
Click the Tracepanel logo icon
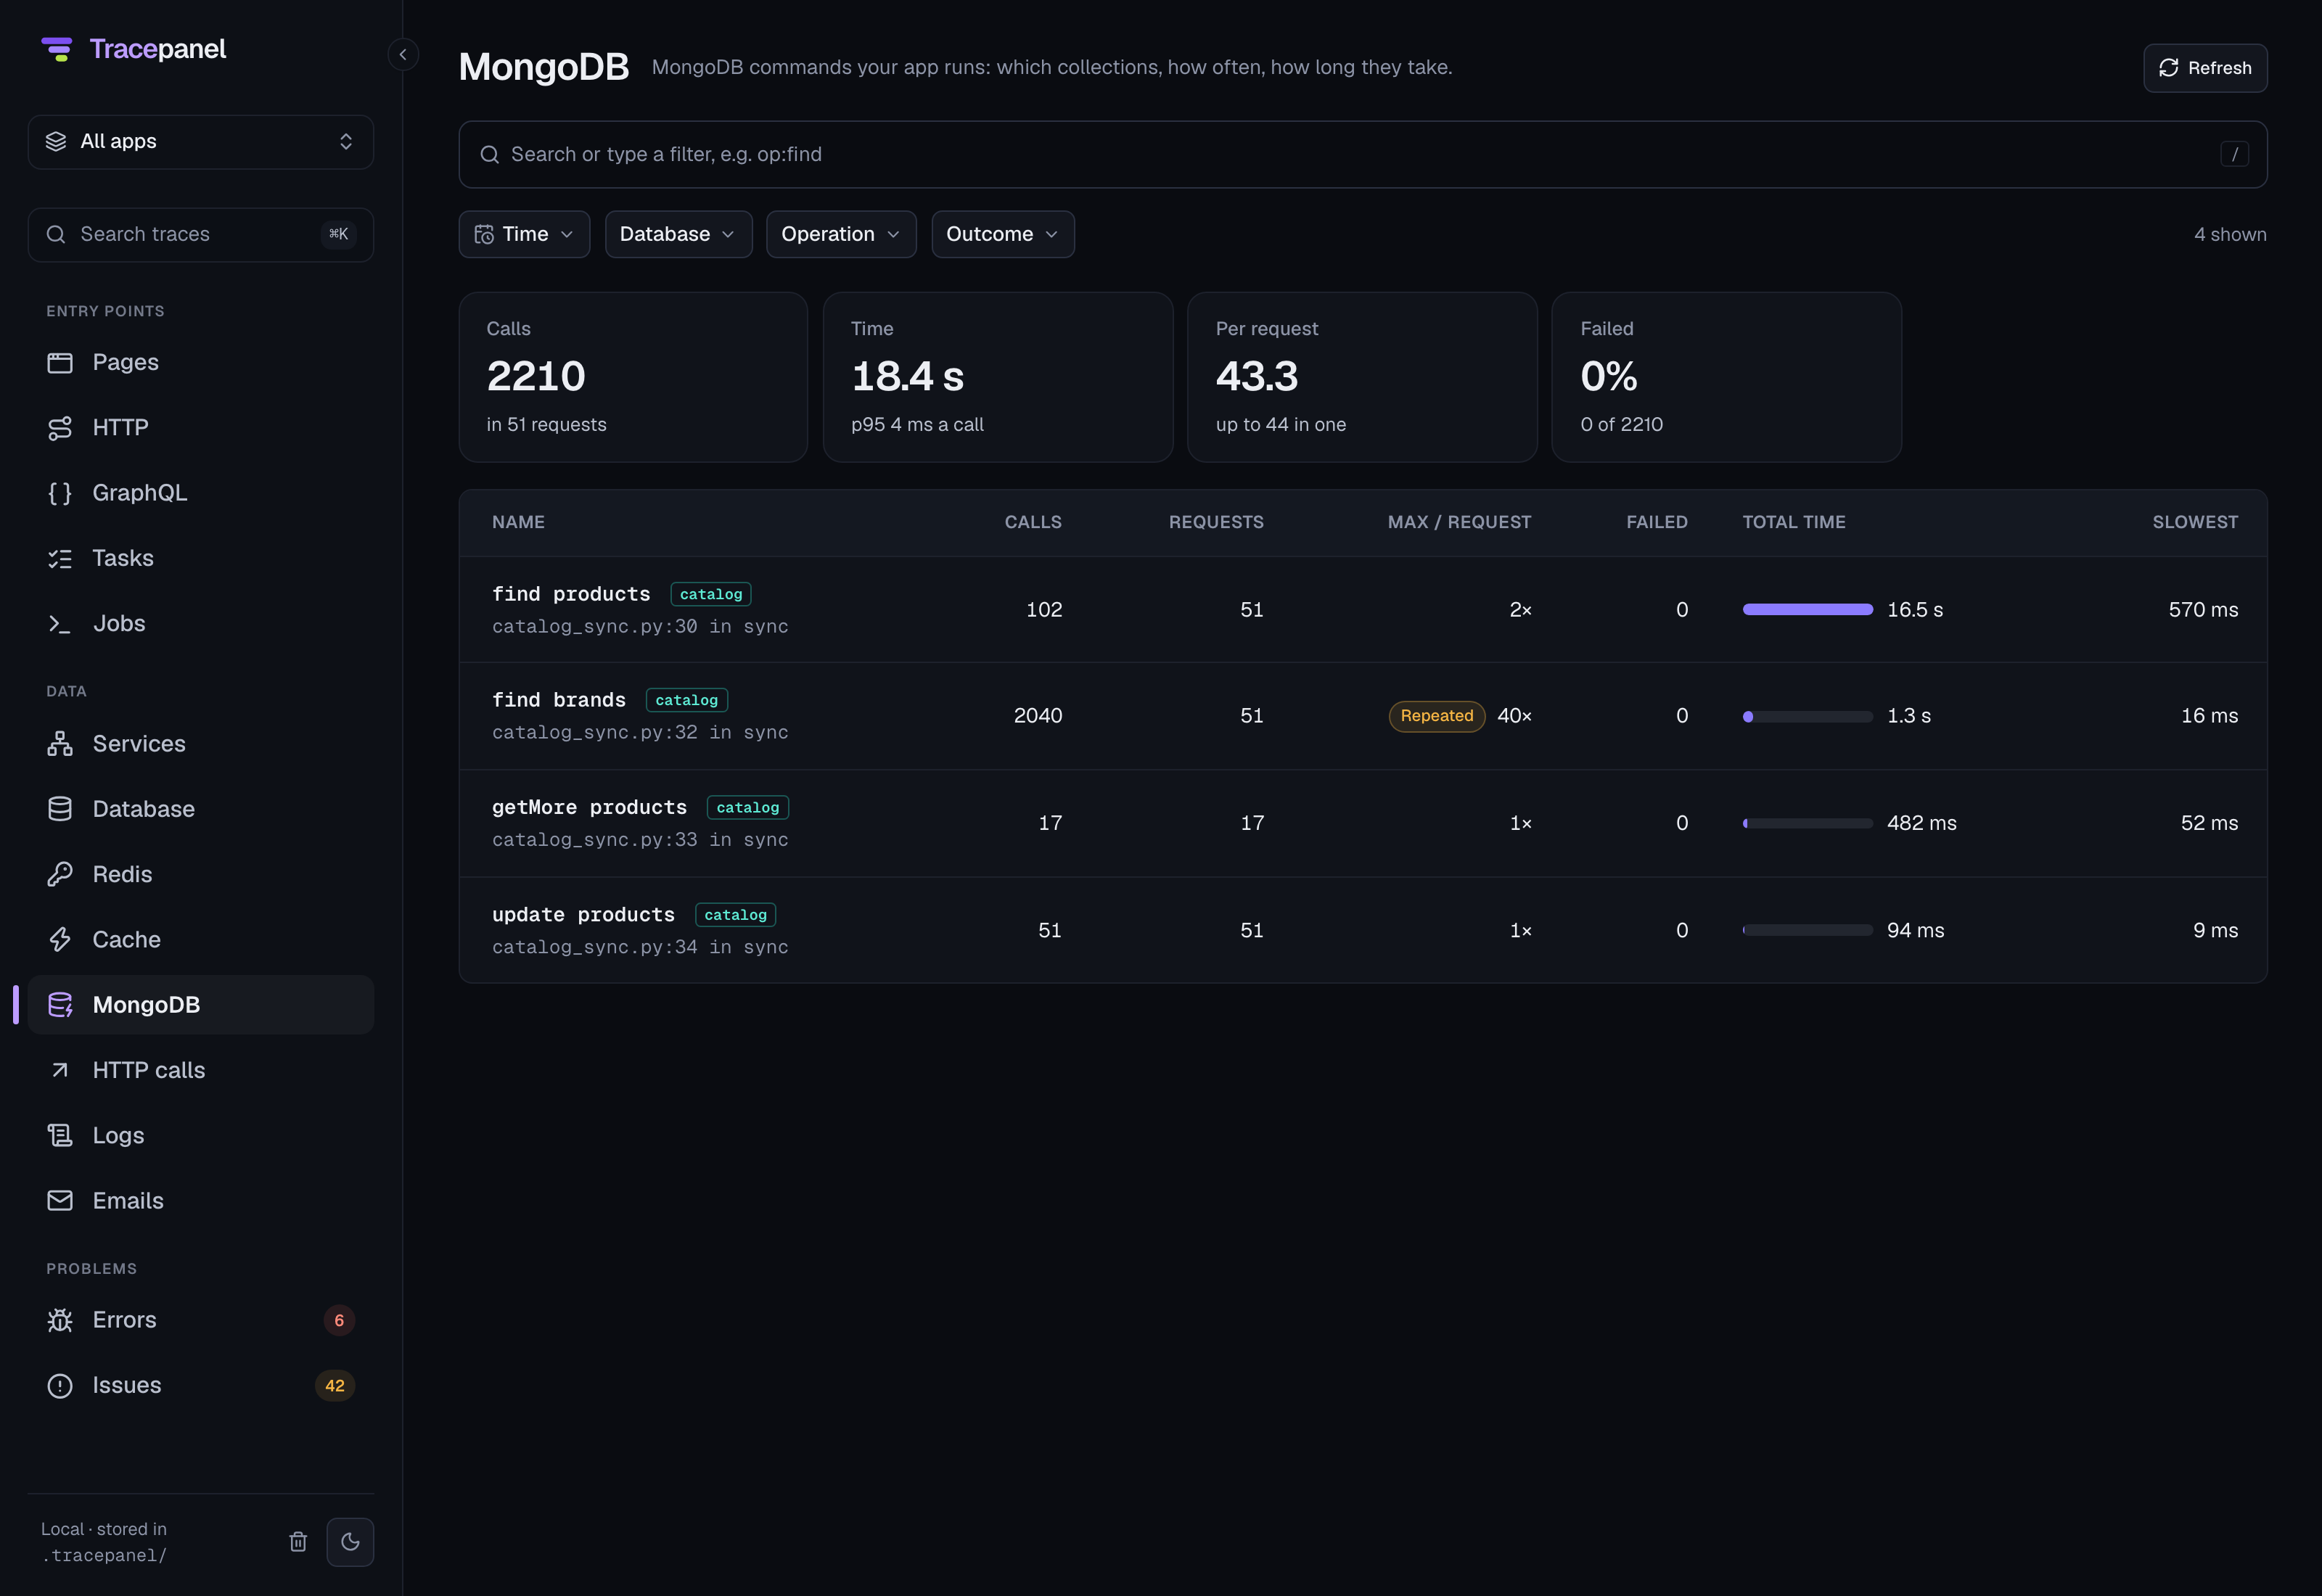tap(57, 49)
